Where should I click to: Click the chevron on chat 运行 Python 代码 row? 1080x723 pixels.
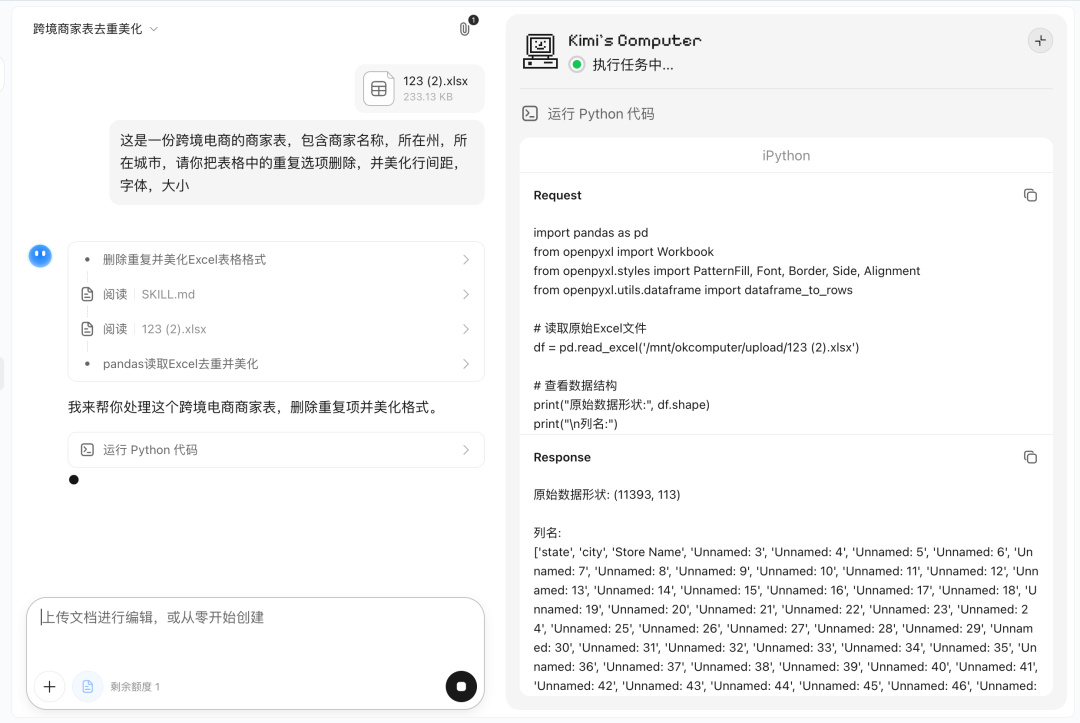click(x=466, y=450)
